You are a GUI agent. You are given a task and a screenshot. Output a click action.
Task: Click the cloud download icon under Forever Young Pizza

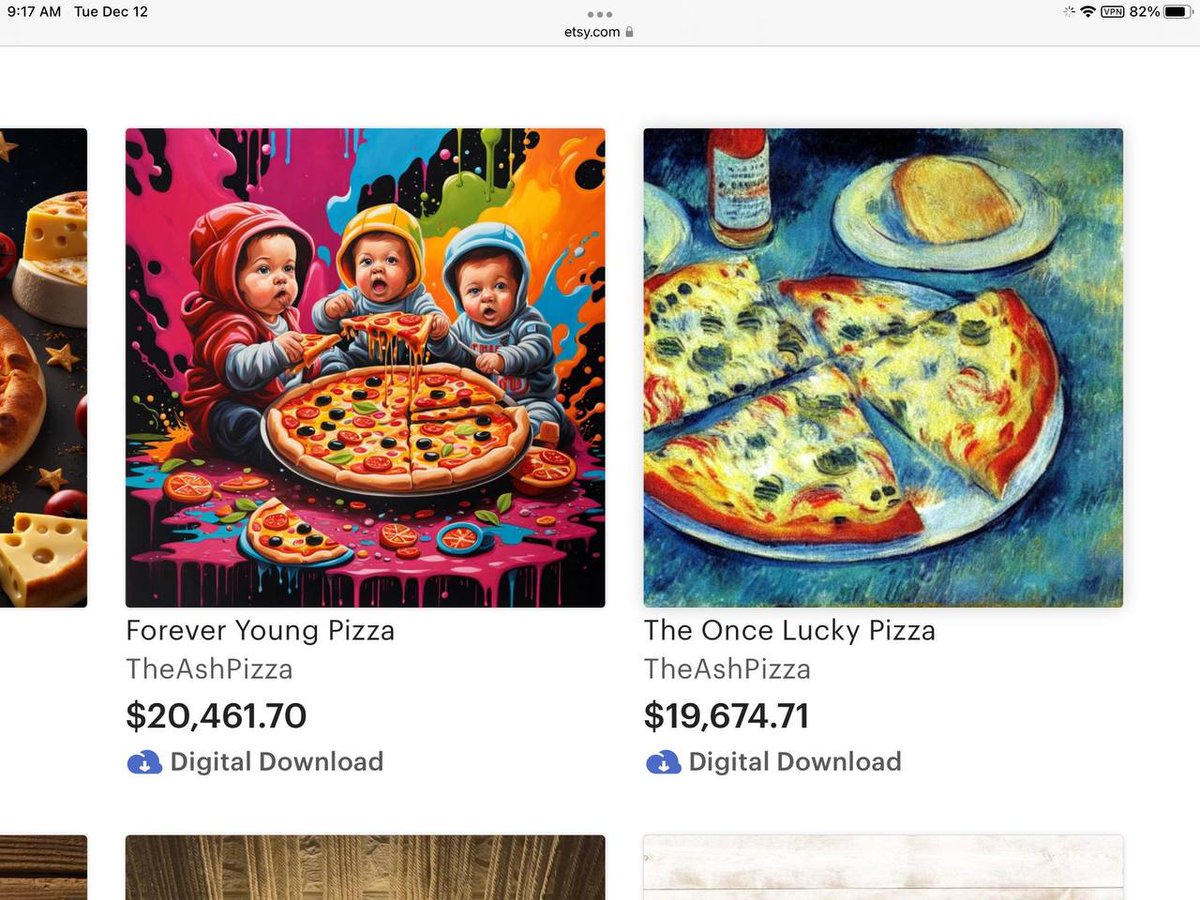tap(144, 762)
